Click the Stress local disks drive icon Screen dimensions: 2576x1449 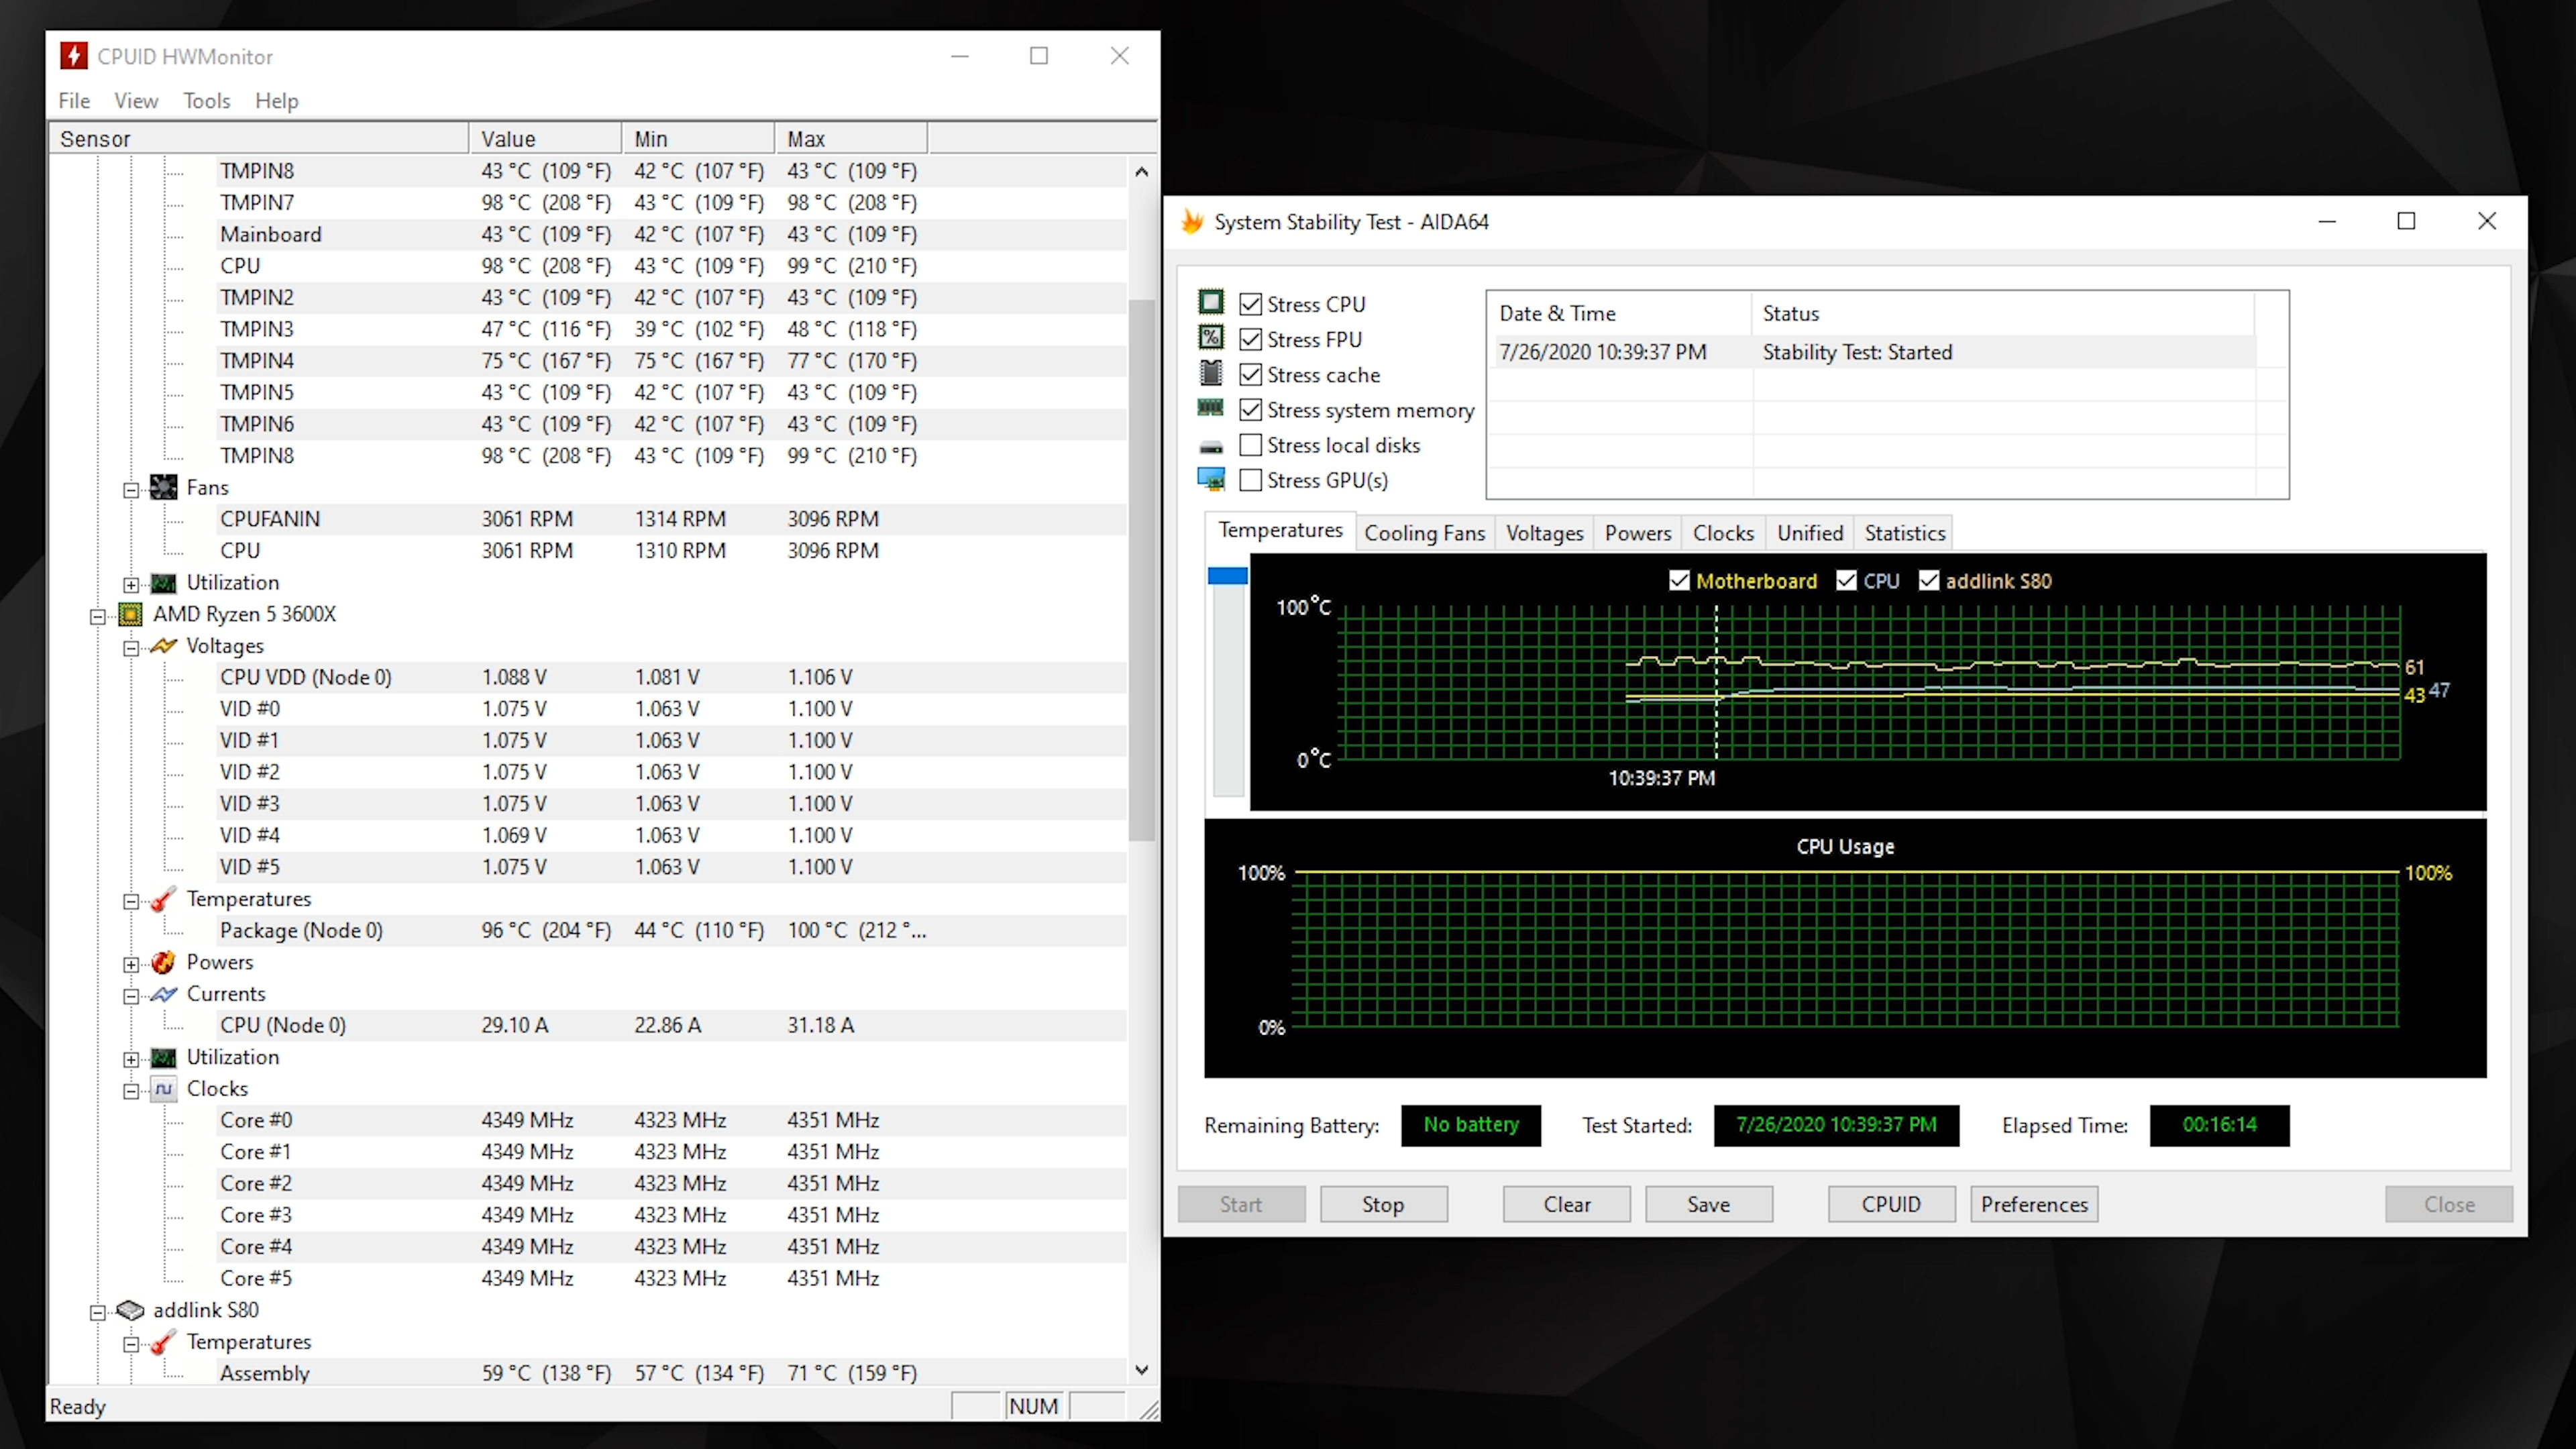pos(1211,446)
